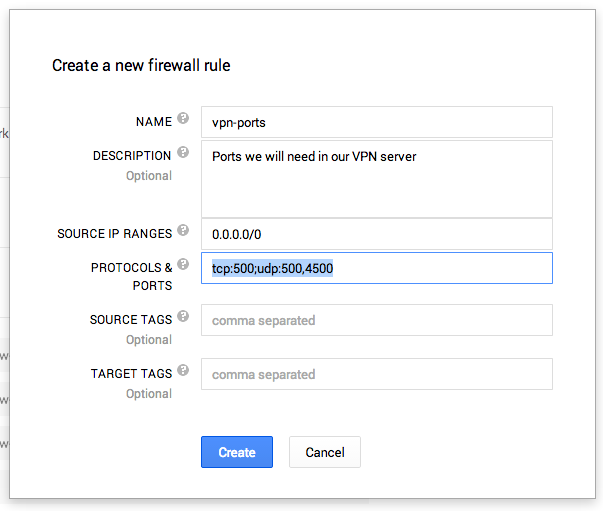Click the DESCRIPTION label text

coord(132,156)
